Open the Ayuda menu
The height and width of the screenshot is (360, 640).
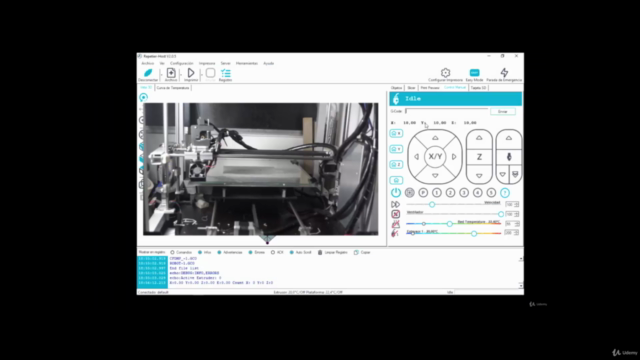coord(269,63)
